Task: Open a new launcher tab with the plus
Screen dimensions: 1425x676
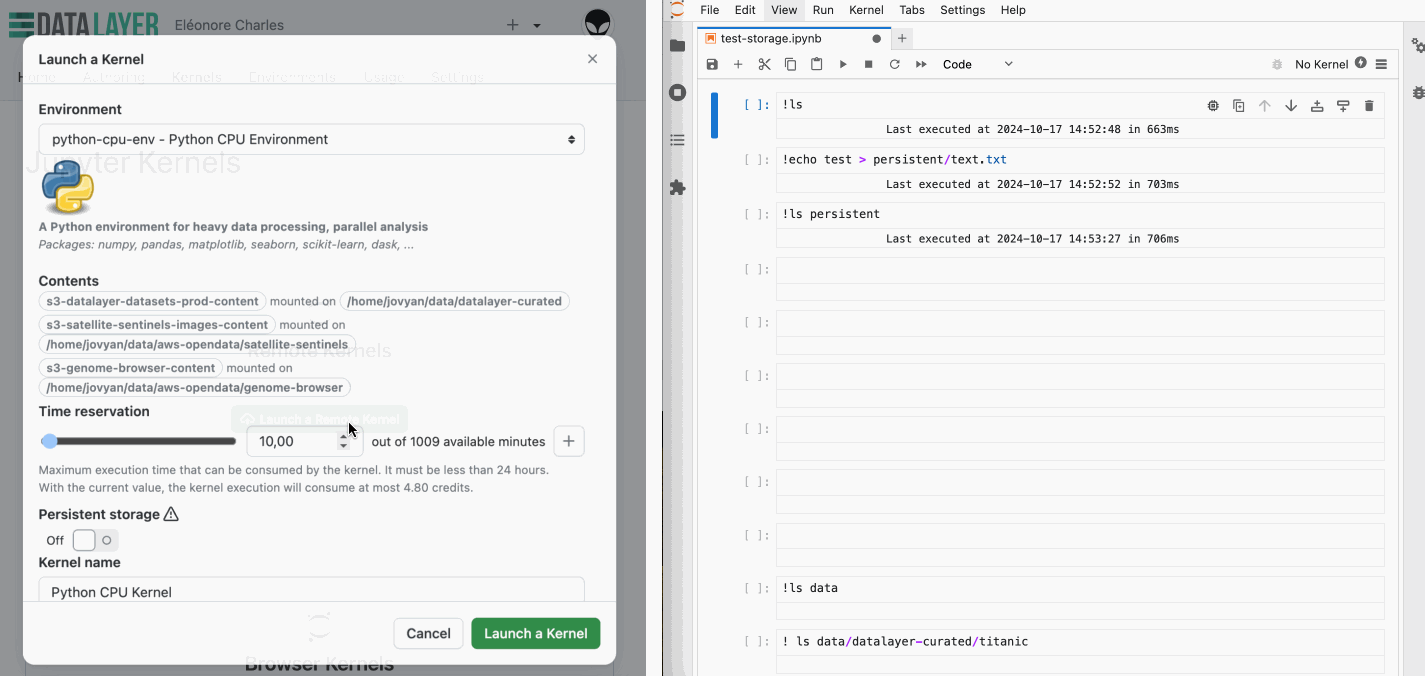Action: [902, 39]
